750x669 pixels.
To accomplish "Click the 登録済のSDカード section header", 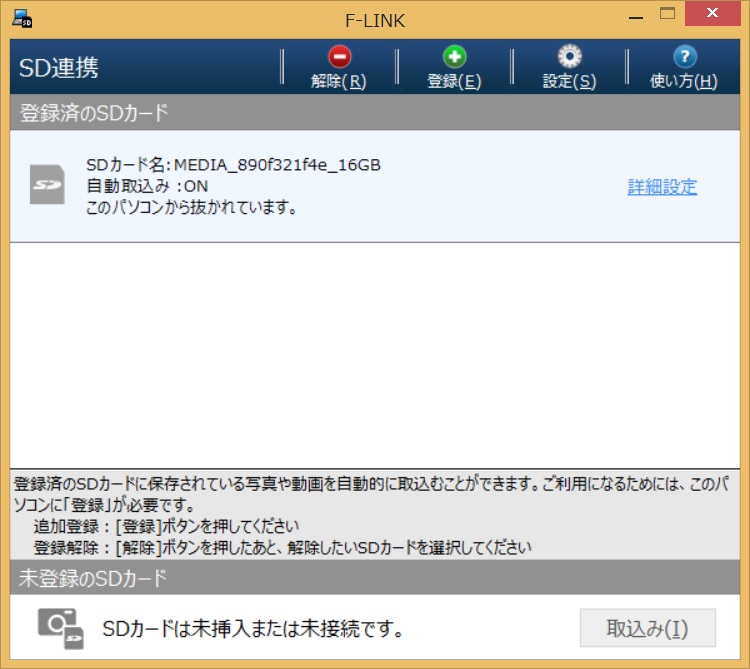I will tap(95, 113).
